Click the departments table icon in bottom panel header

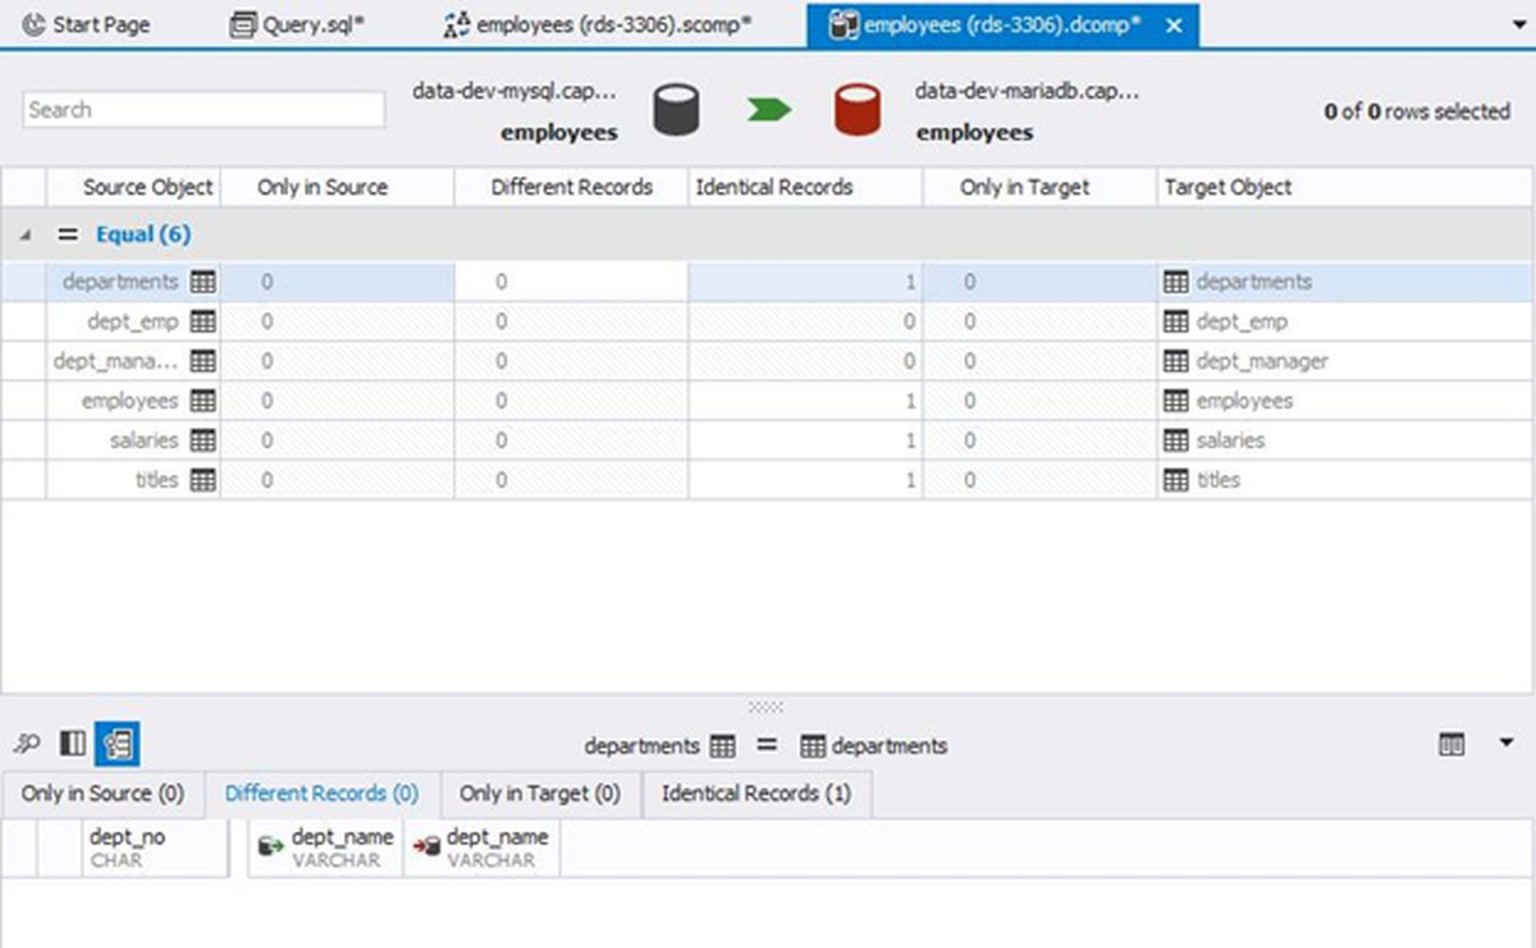(720, 746)
